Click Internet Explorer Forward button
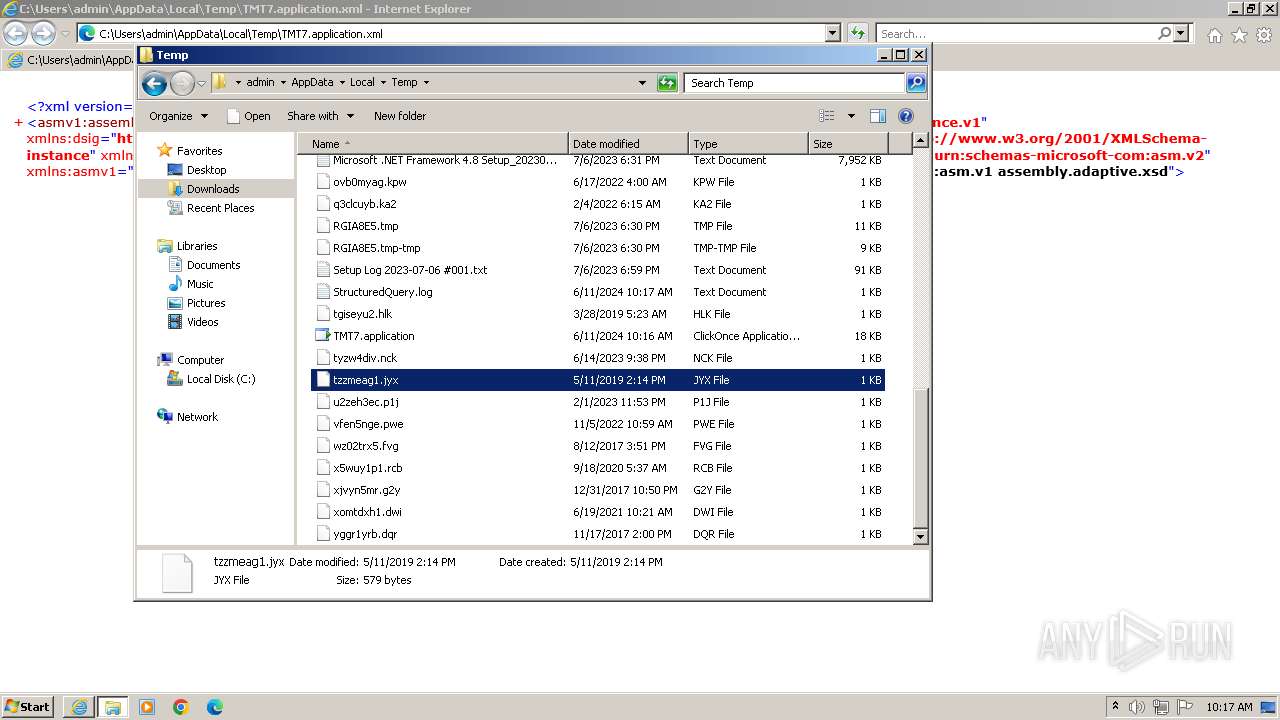Screen dimensions: 1280x720 43,33
